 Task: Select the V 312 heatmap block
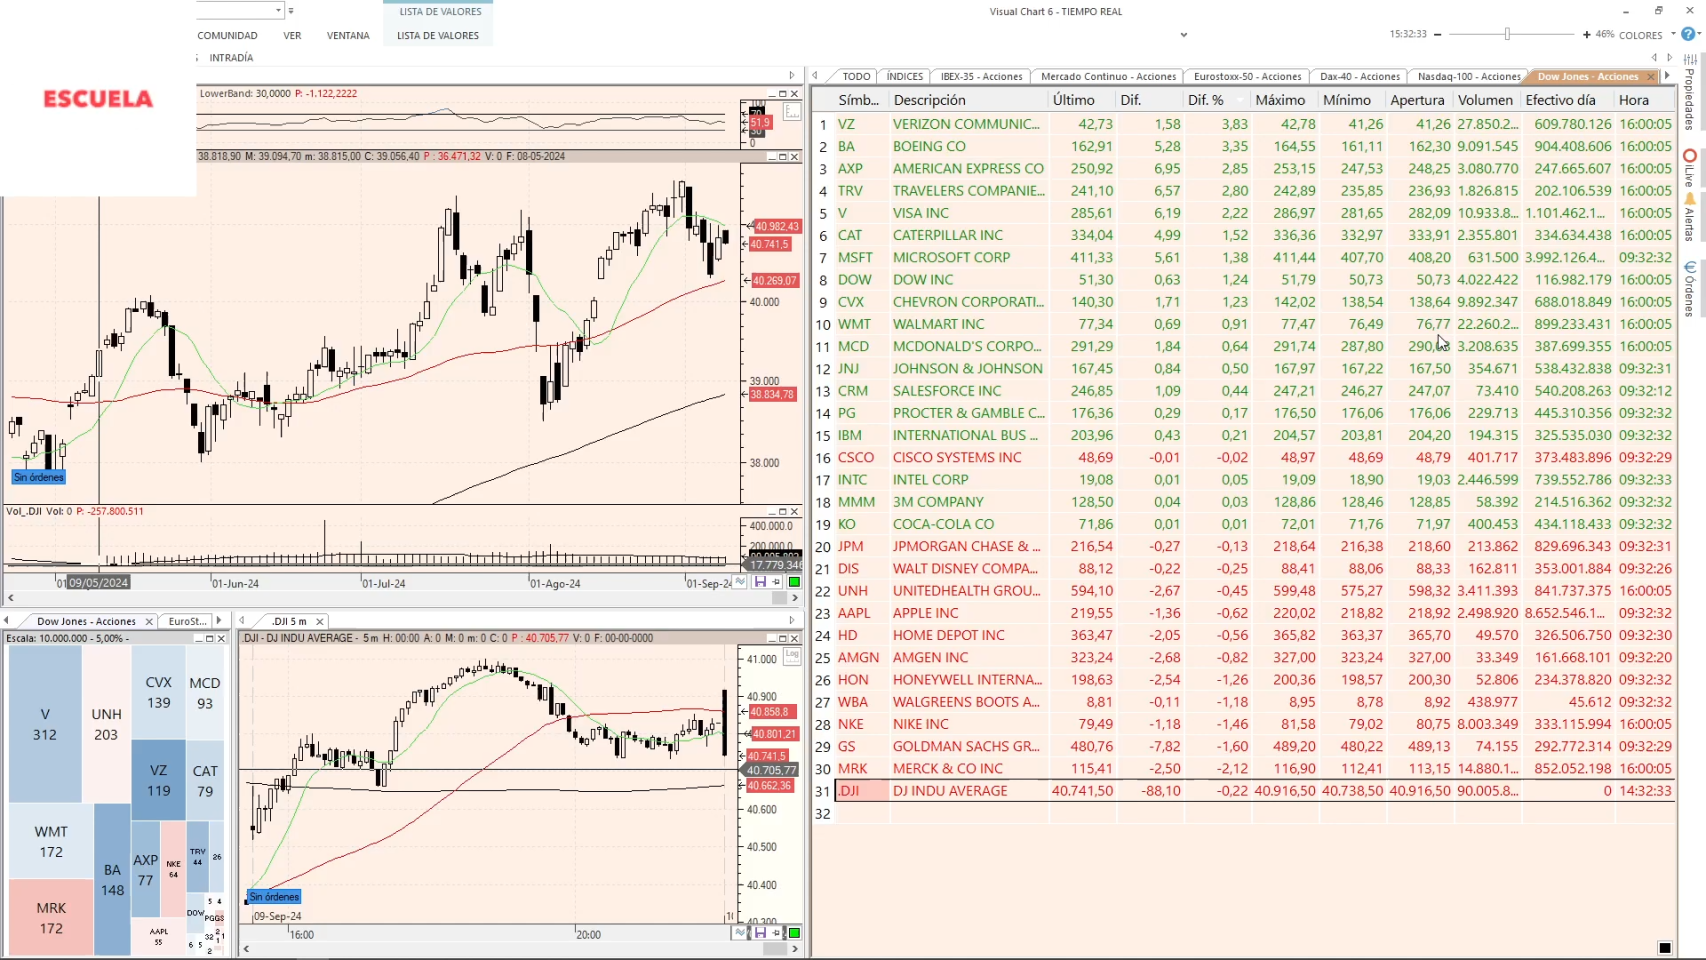tap(45, 724)
